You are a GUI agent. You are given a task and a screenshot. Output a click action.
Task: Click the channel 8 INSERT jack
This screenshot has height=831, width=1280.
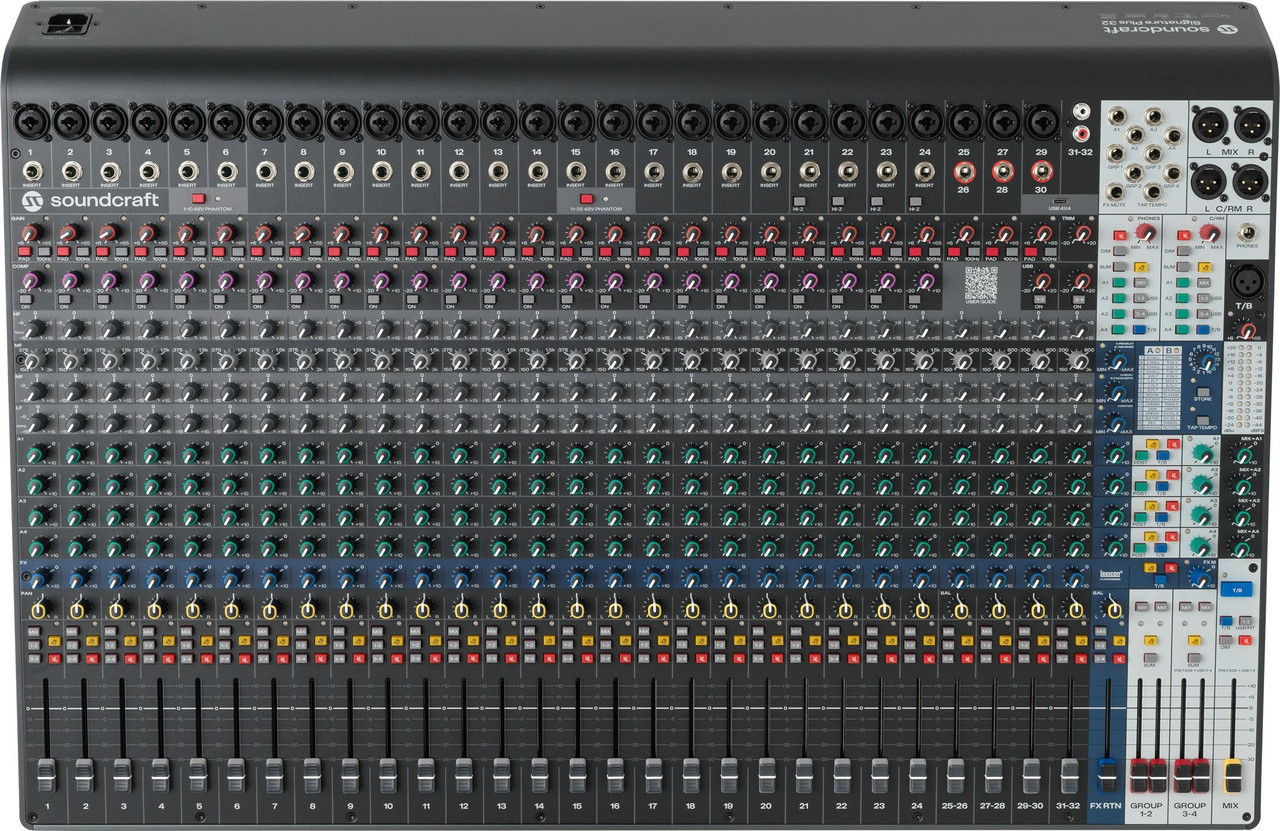[x=304, y=172]
